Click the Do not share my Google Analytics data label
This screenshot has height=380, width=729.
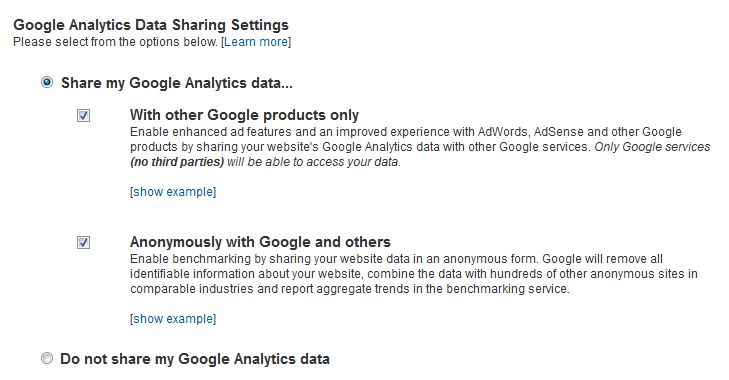[x=195, y=359]
